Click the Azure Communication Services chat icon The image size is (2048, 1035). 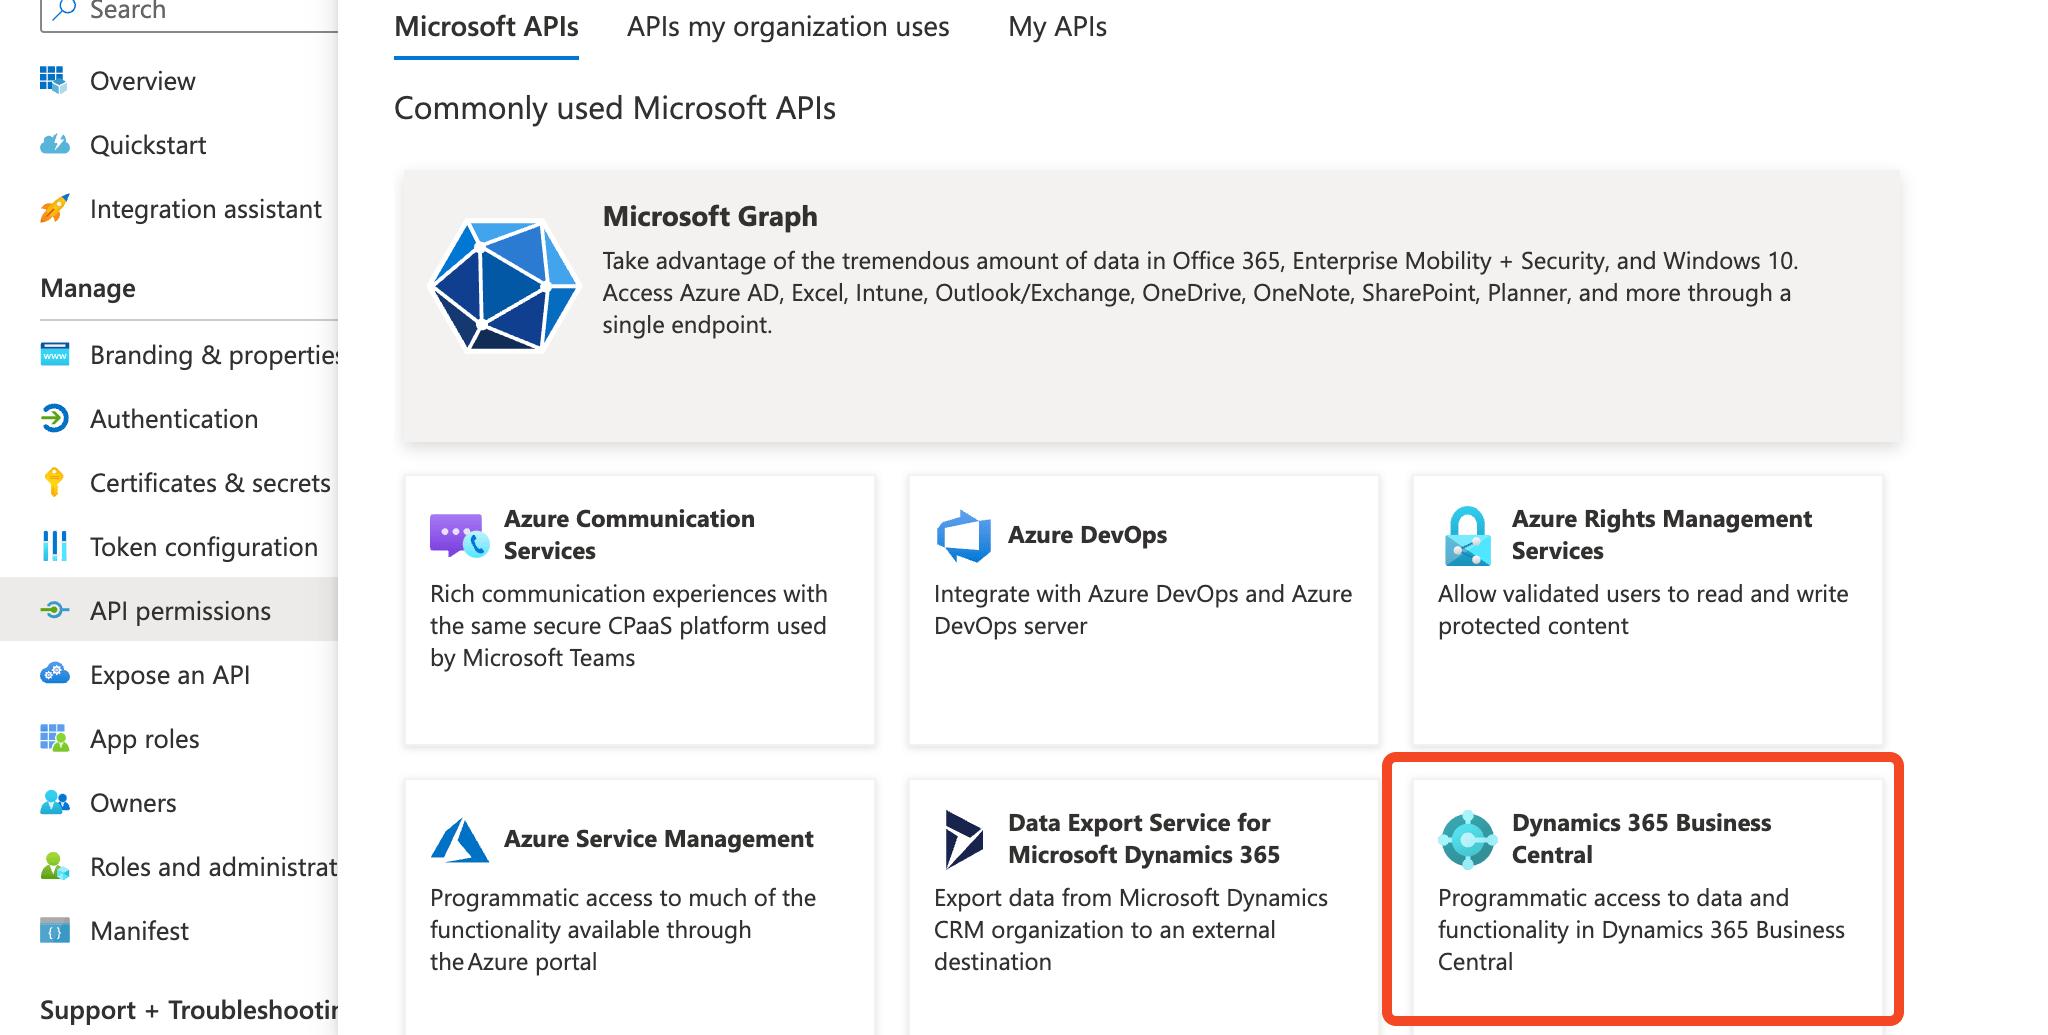tap(459, 535)
